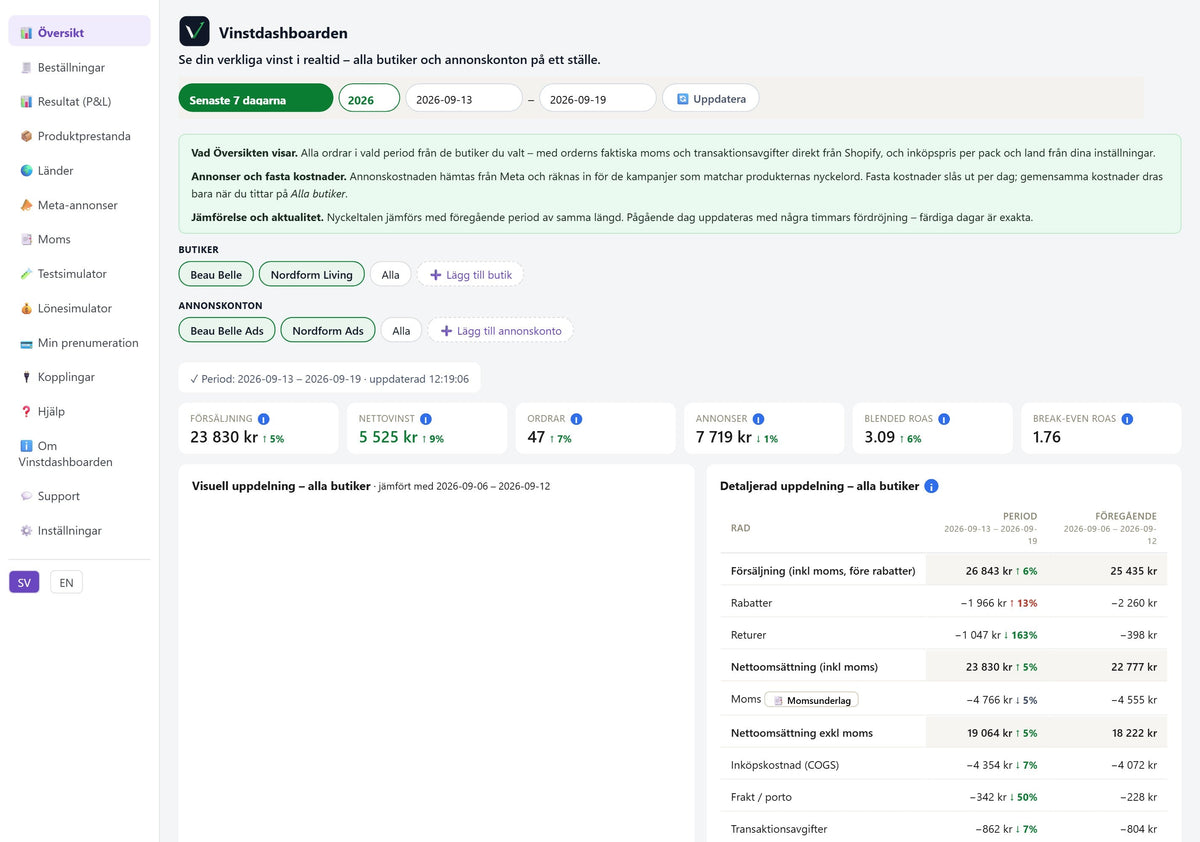Select the Senaste 7 dagarna range
This screenshot has width=1200, height=842.
(x=256, y=98)
